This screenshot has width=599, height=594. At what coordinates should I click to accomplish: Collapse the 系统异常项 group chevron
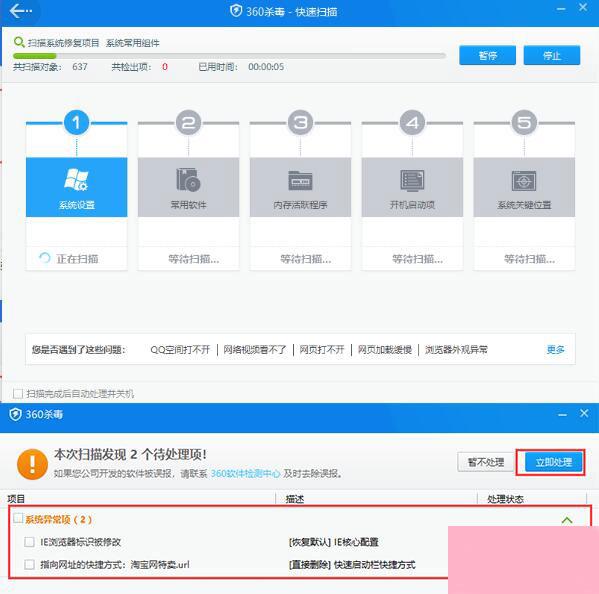coord(567,520)
